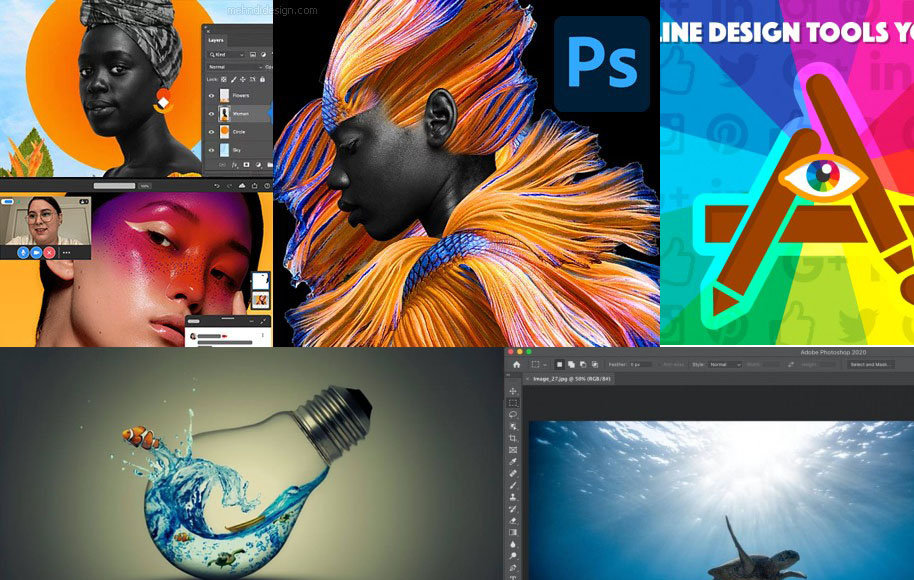This screenshot has height=580, width=914.
Task: Select the Gradient tool
Action: [x=513, y=532]
